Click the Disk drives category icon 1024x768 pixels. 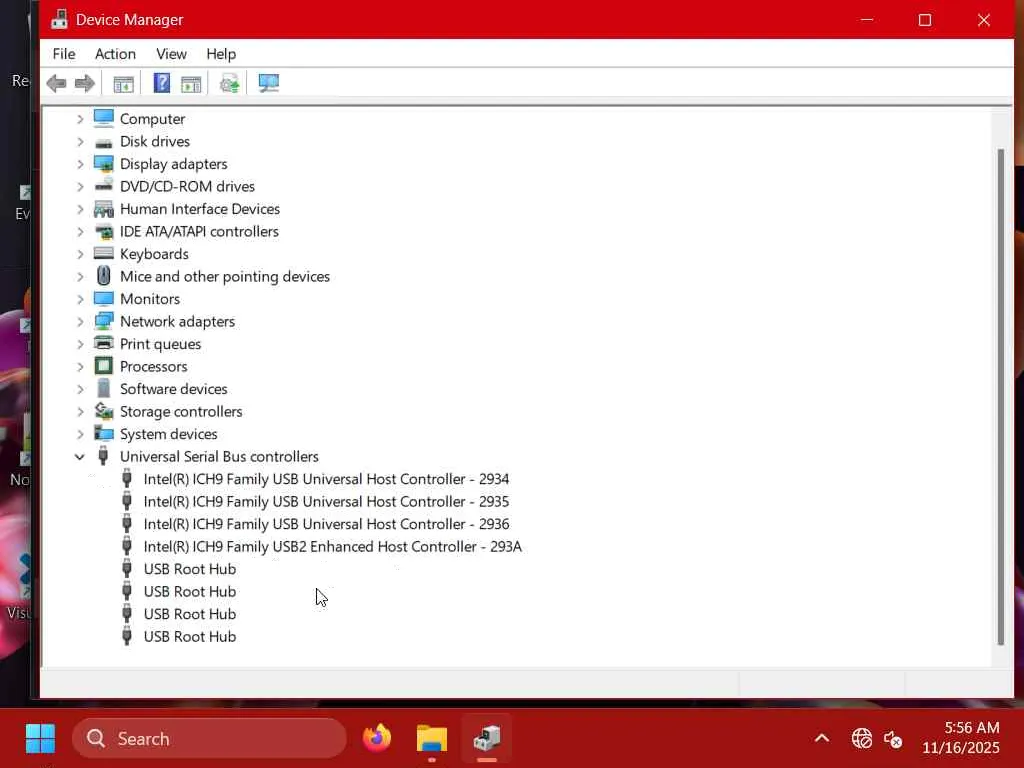pyautogui.click(x=103, y=142)
